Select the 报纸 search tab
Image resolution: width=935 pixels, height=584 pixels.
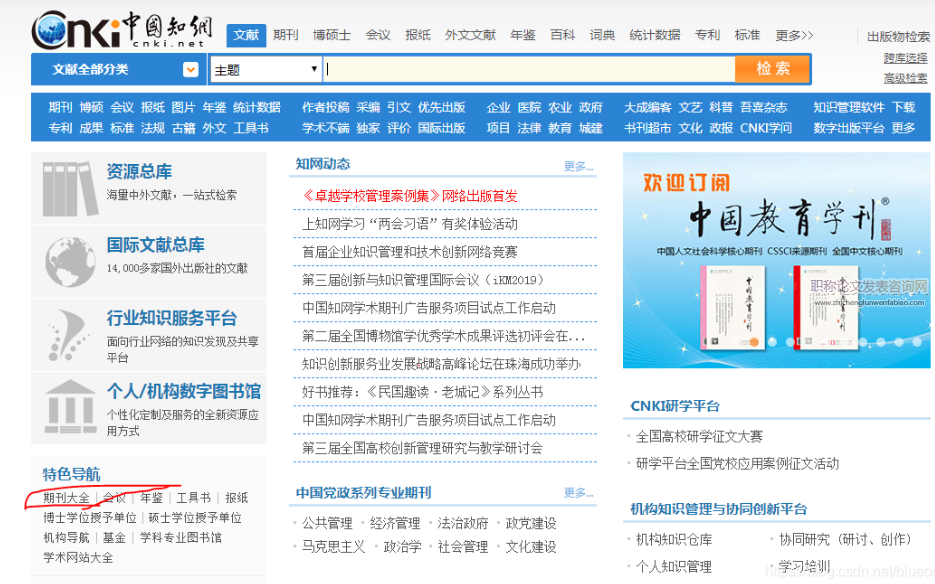[418, 35]
